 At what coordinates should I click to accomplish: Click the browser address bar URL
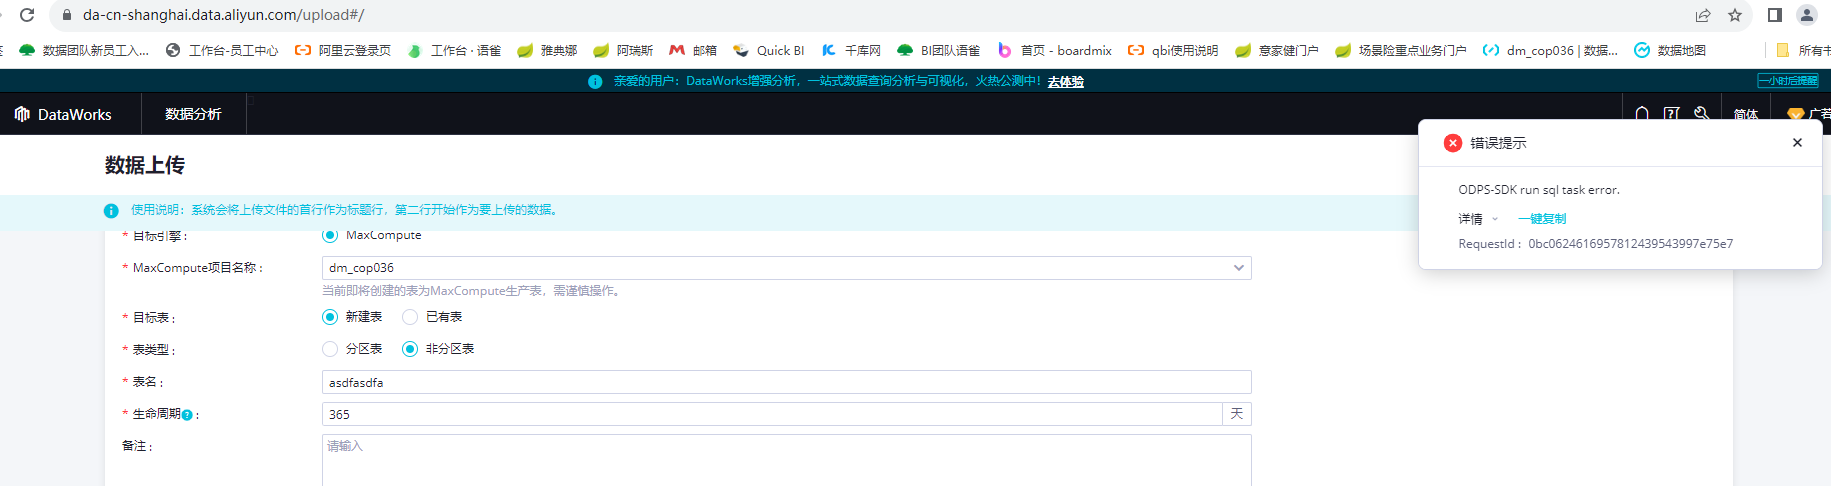coord(223,15)
